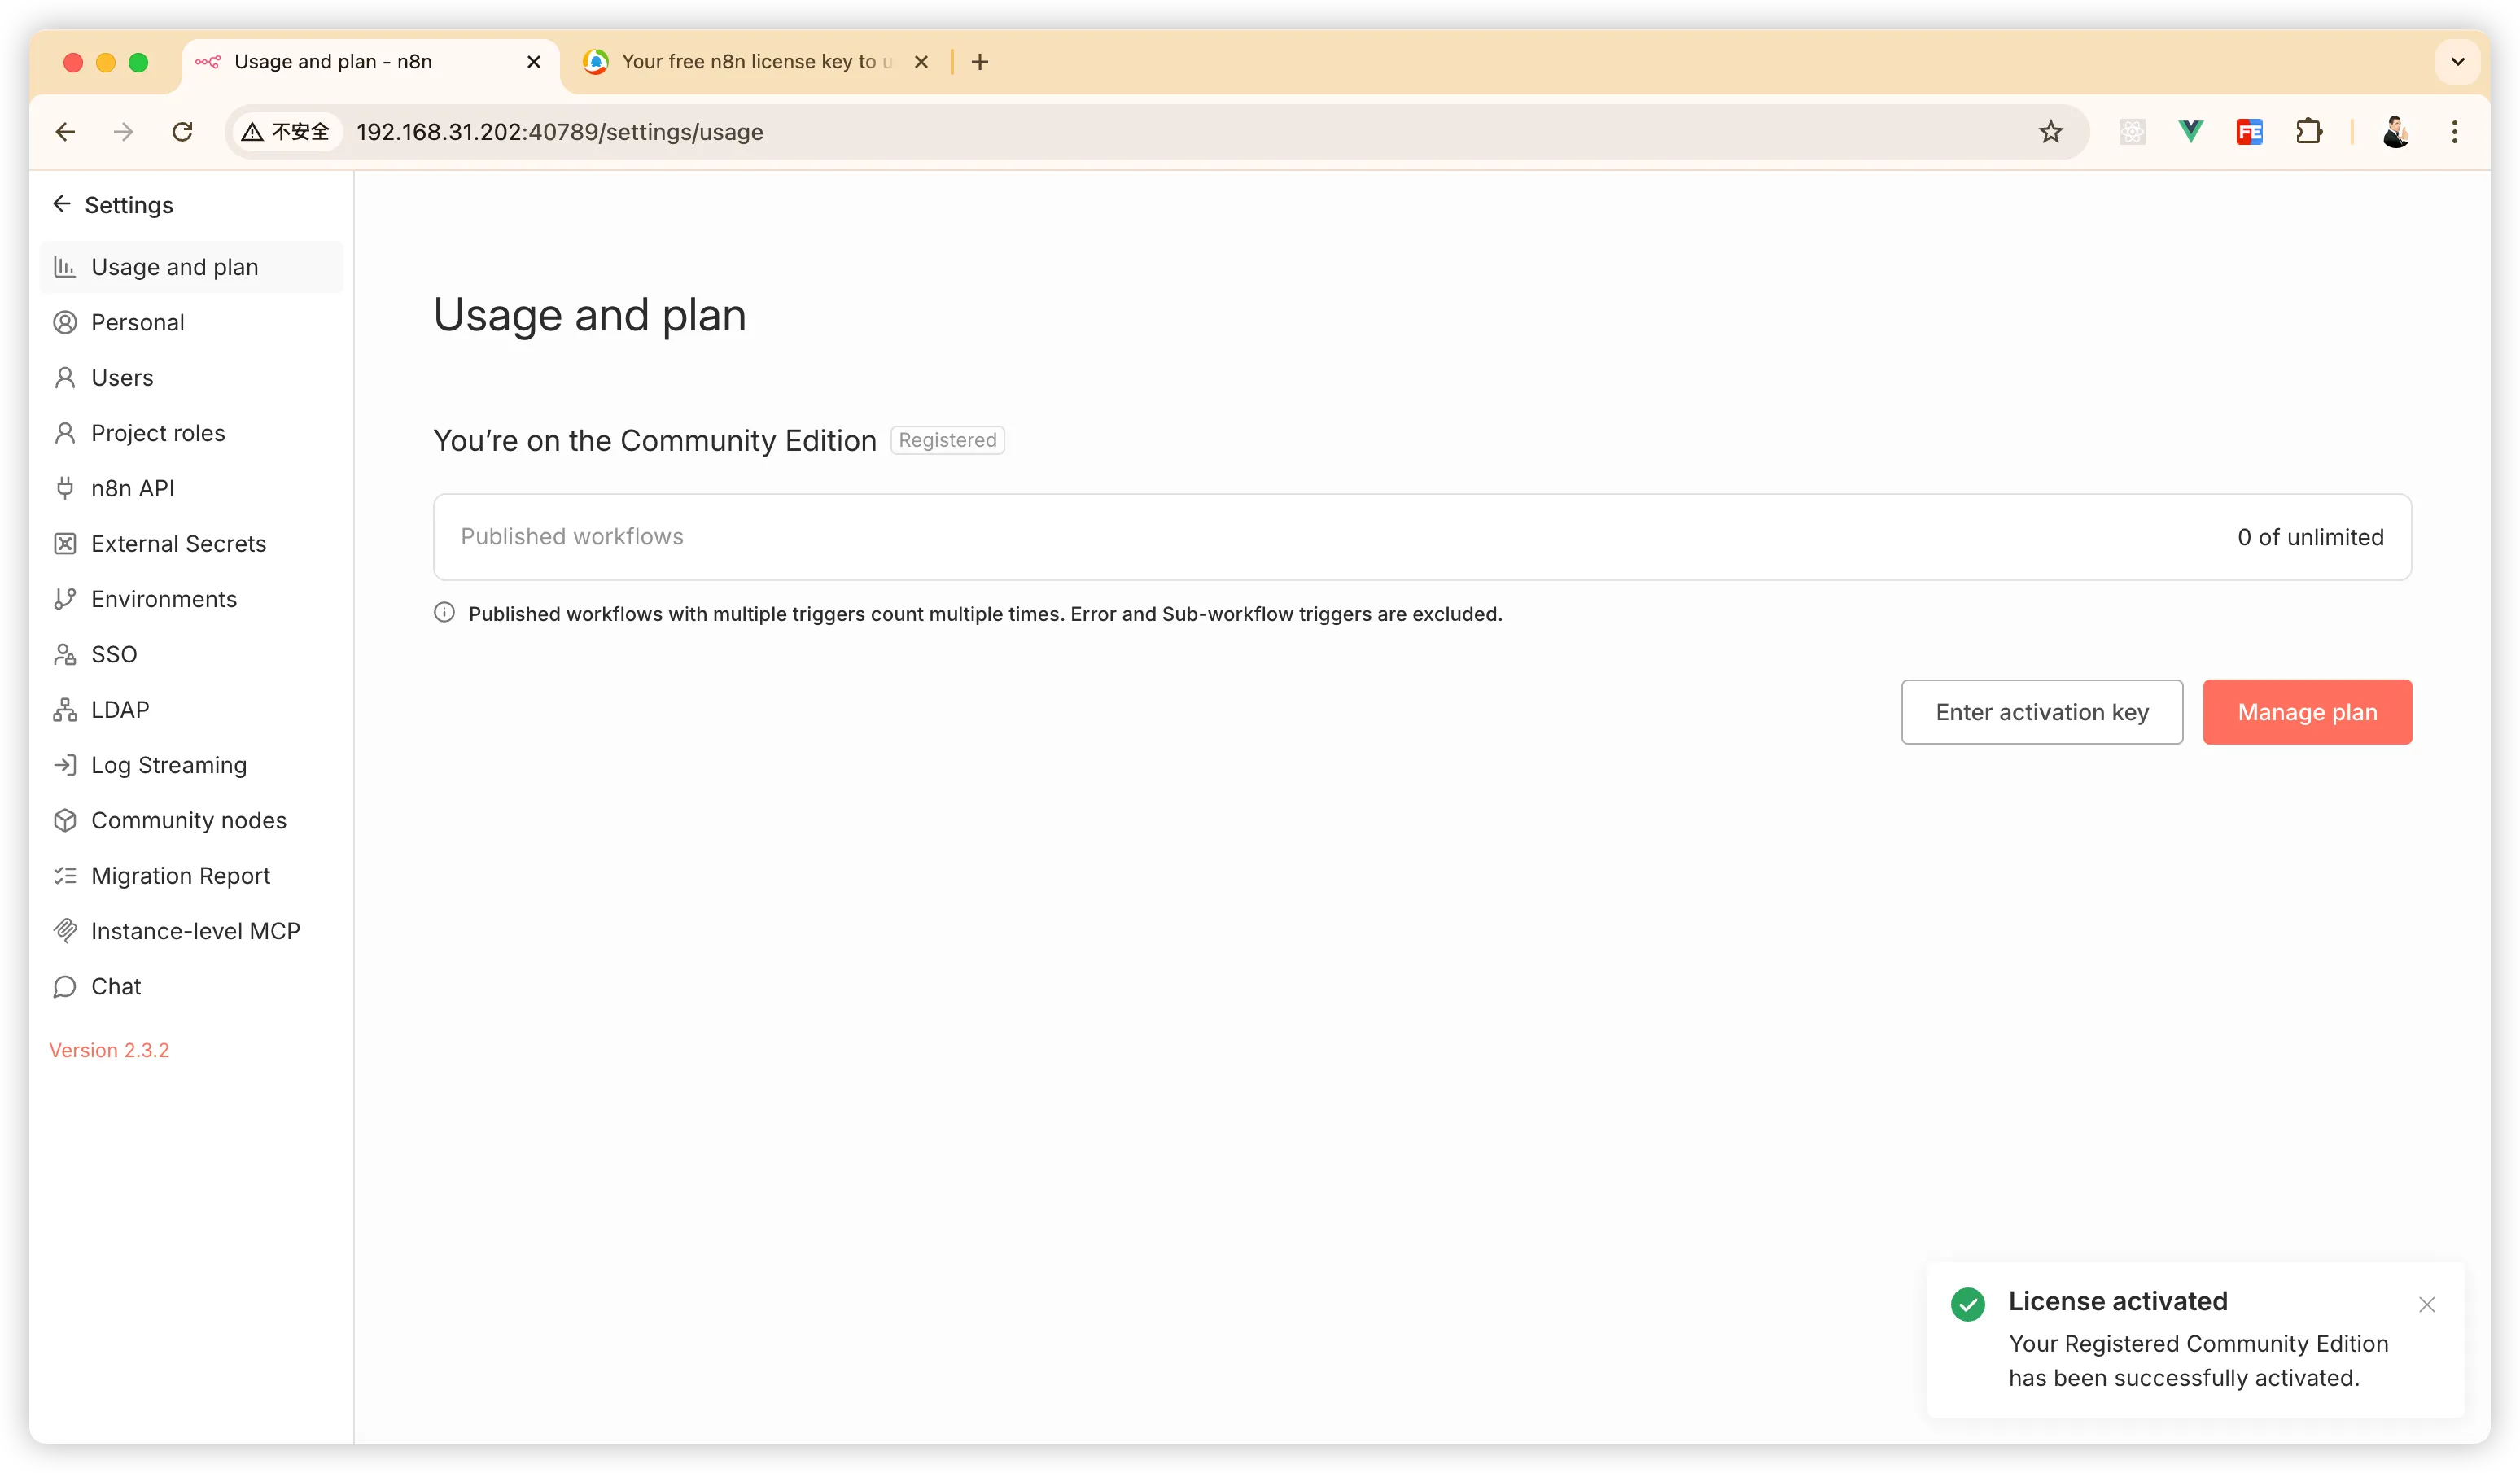2520x1473 pixels.
Task: Click the Instance-level MCP icon
Action: (x=65, y=931)
